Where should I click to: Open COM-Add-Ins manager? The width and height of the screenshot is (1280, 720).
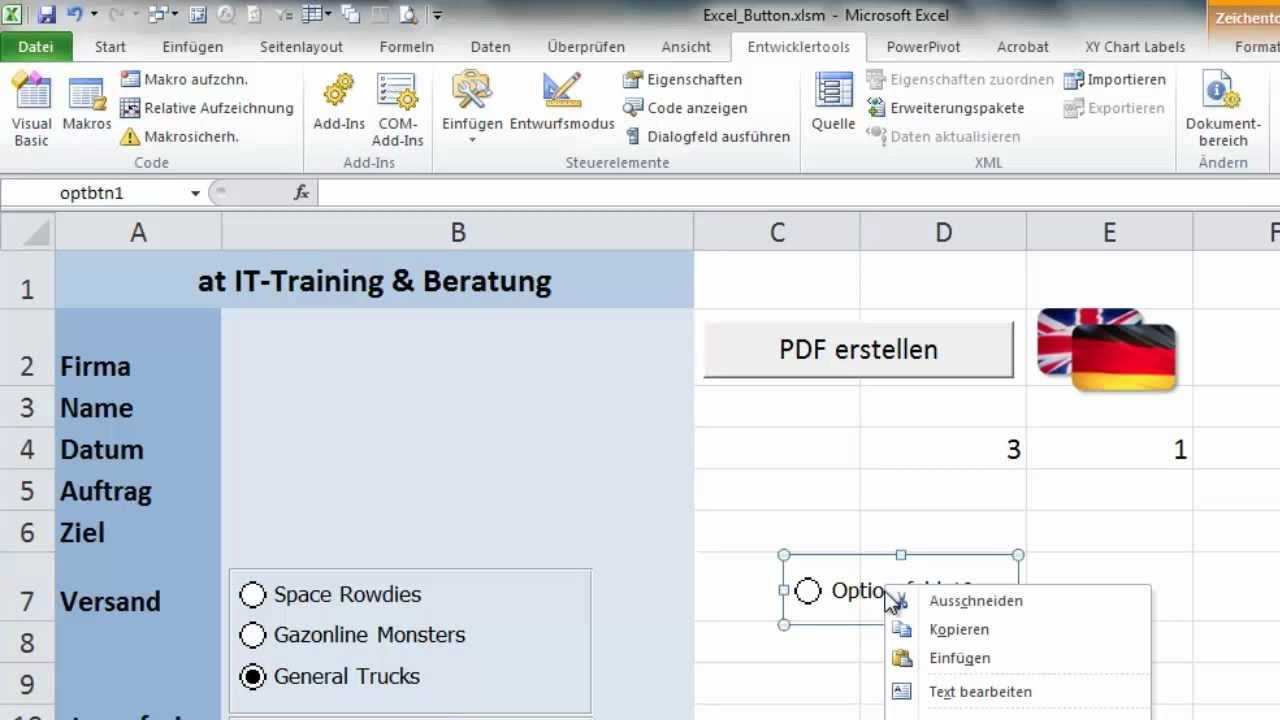tap(397, 109)
